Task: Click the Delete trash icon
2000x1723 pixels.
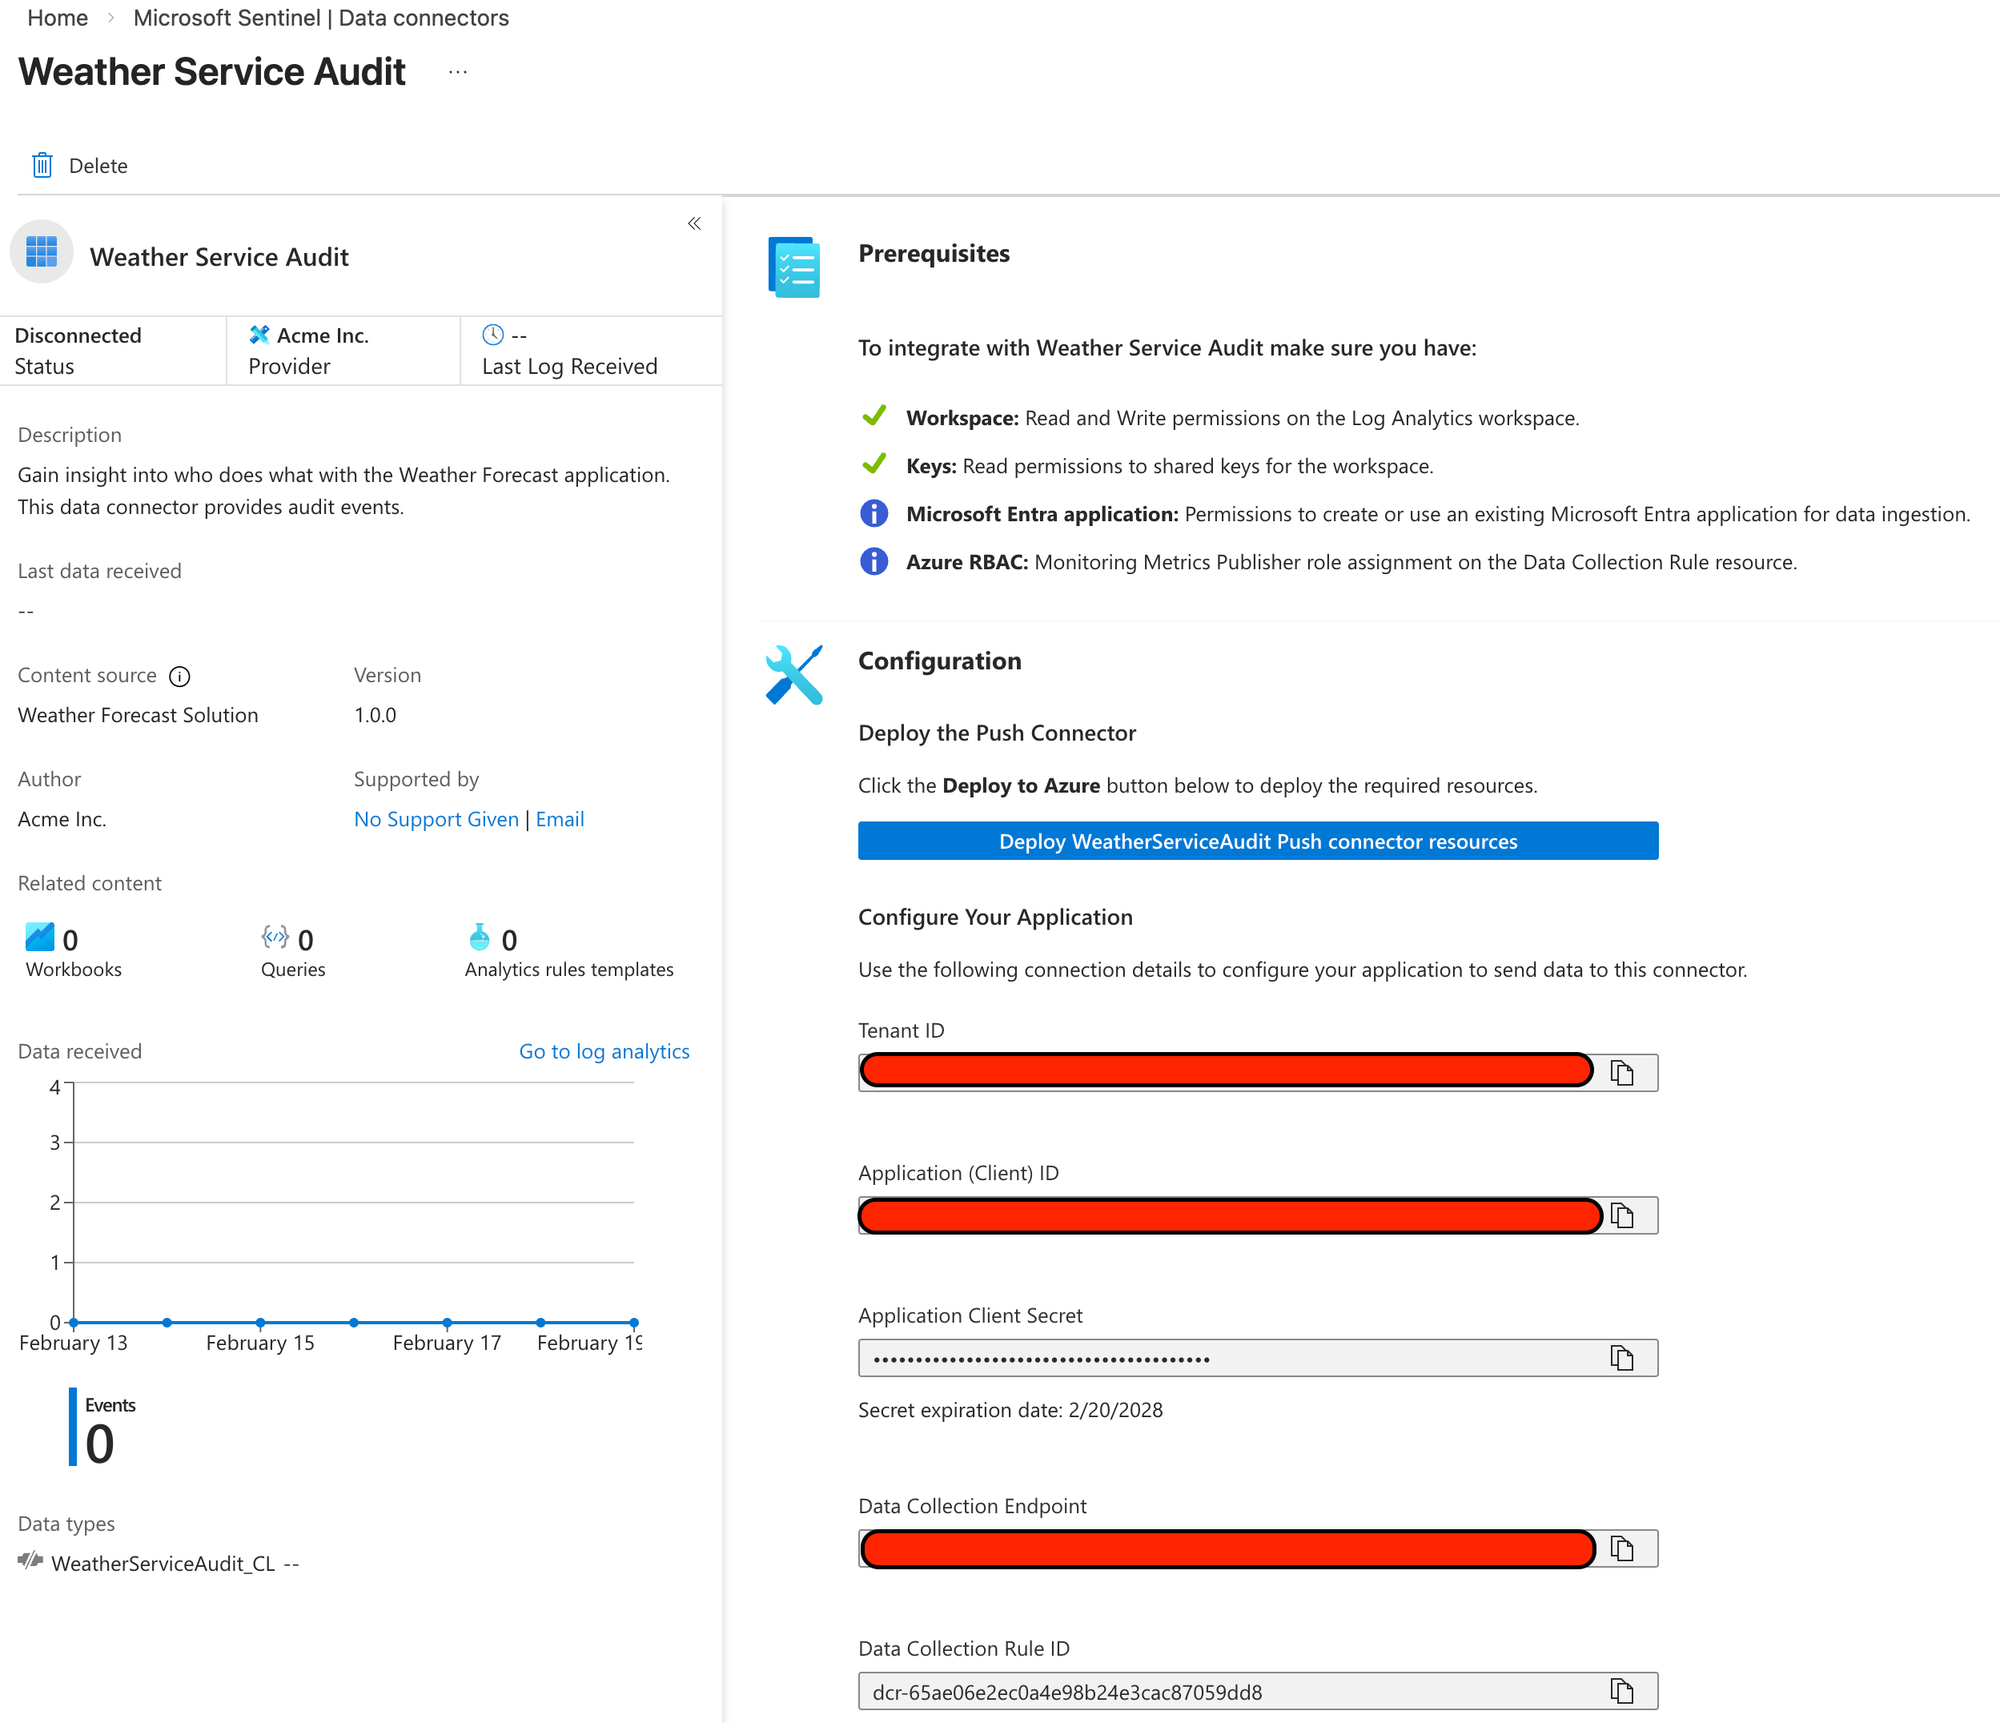Action: (42, 165)
